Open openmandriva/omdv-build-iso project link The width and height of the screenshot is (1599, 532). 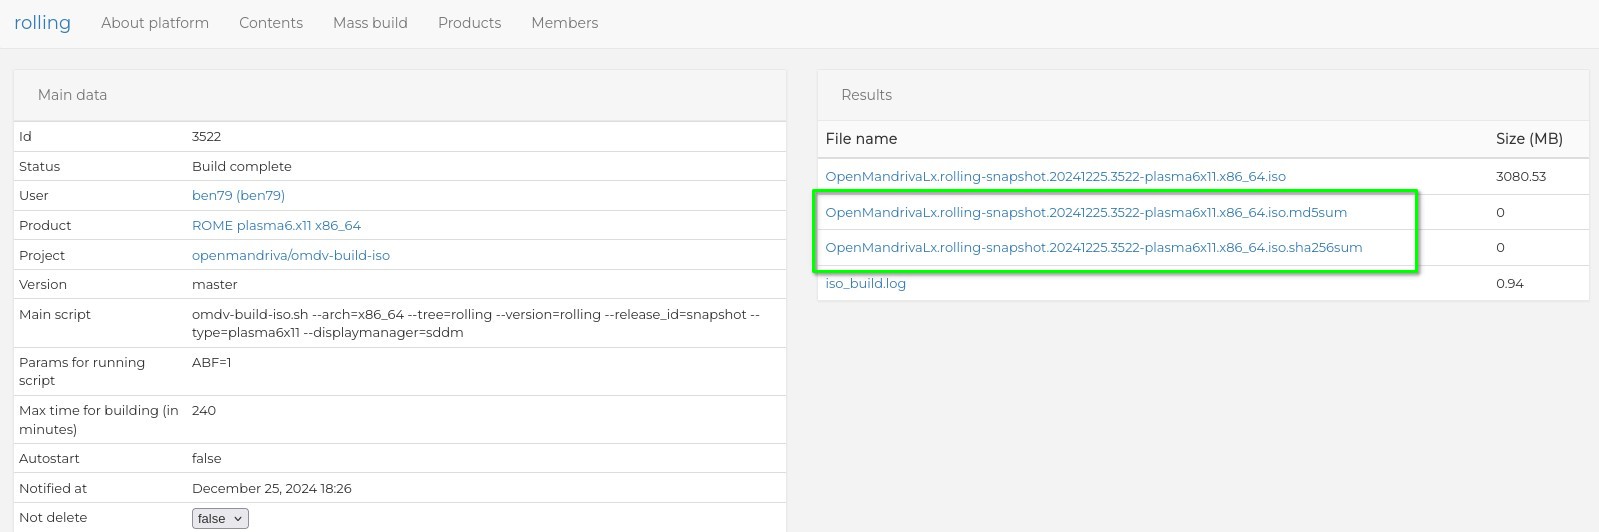click(291, 256)
